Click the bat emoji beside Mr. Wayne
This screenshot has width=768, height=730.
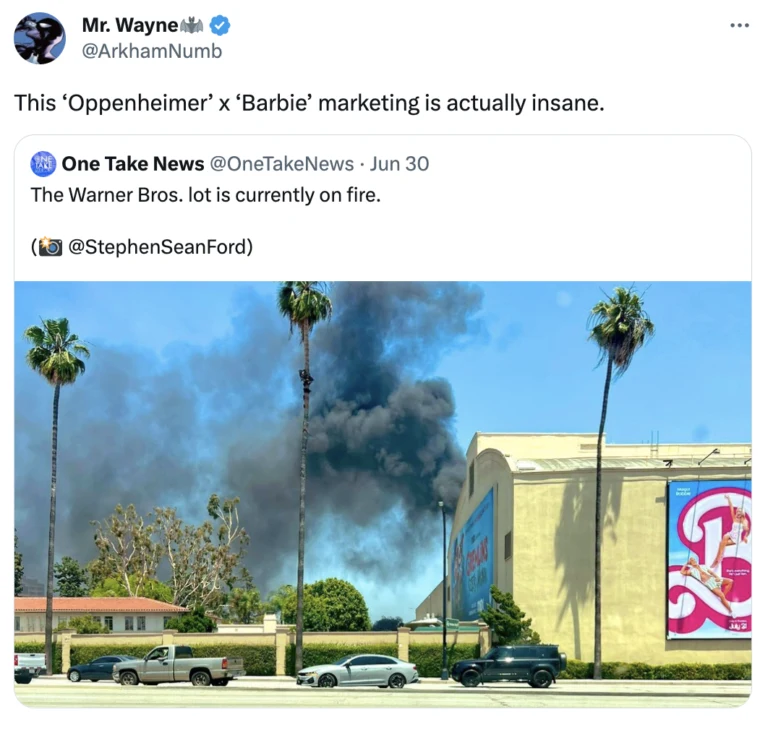click(x=192, y=25)
